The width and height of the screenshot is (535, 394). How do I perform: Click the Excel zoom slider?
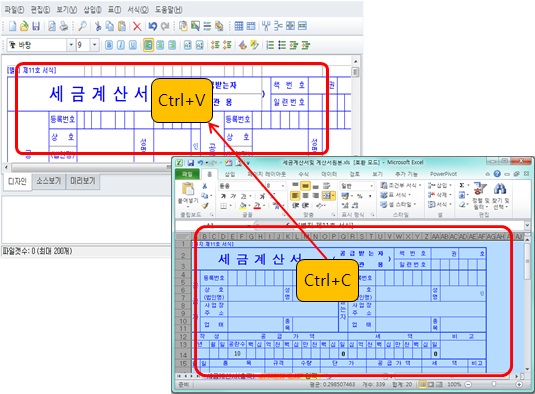493,384
